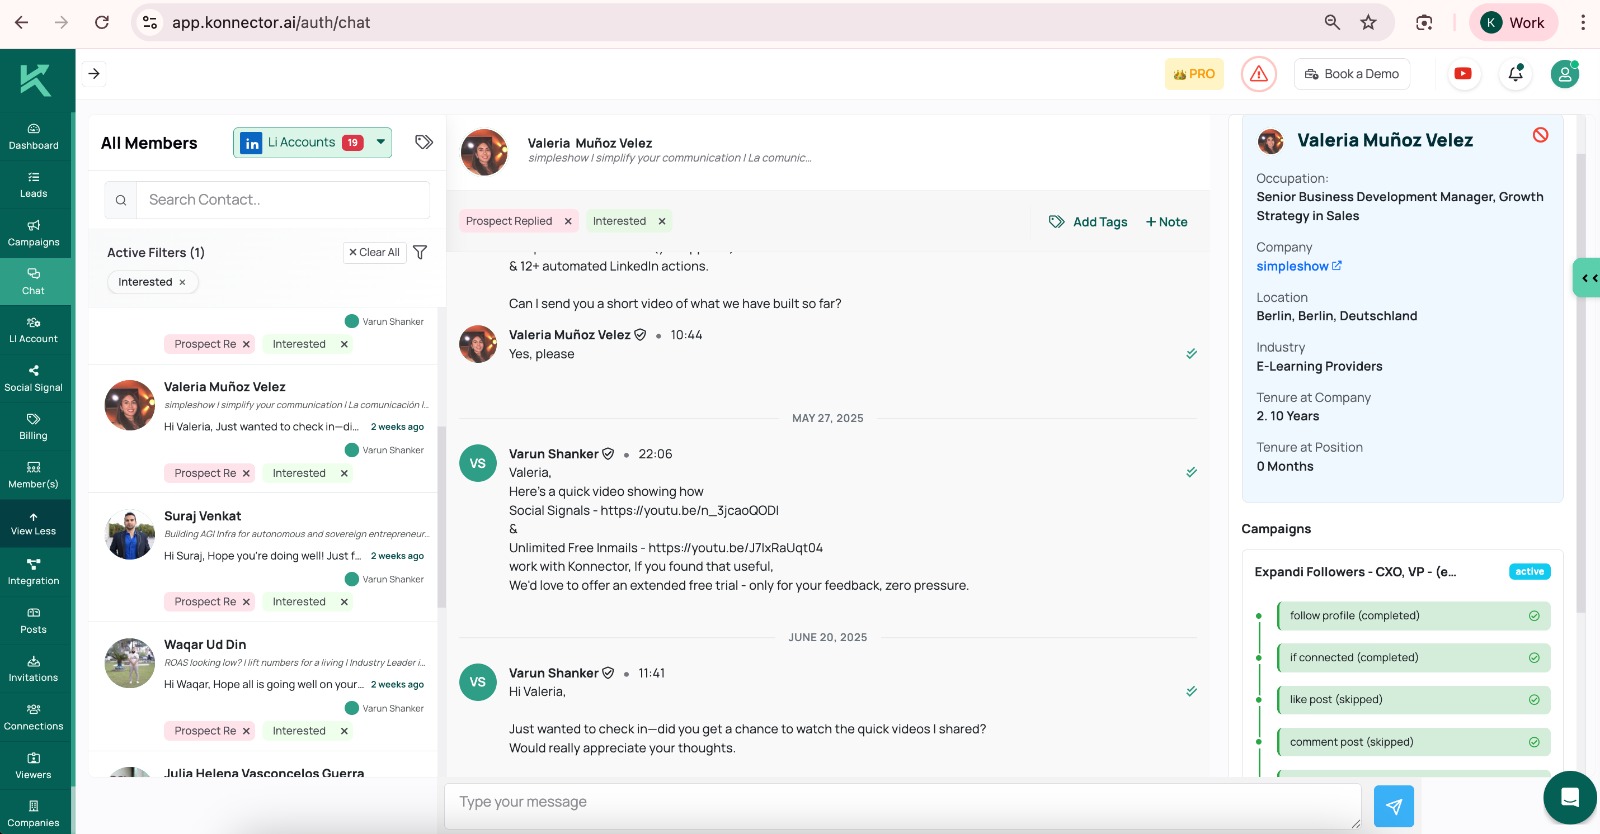Click the PRO crown badge

pos(1194,74)
